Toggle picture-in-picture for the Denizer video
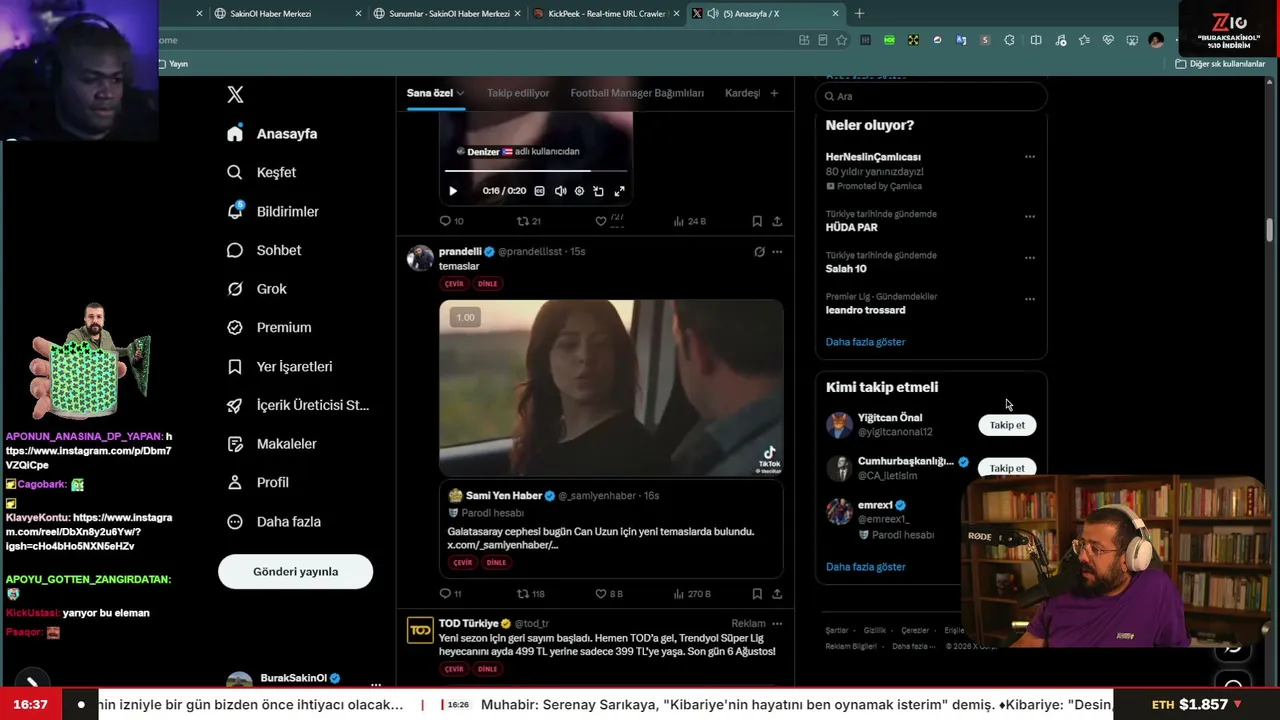Screen dimensions: 1280x720 click(x=598, y=191)
